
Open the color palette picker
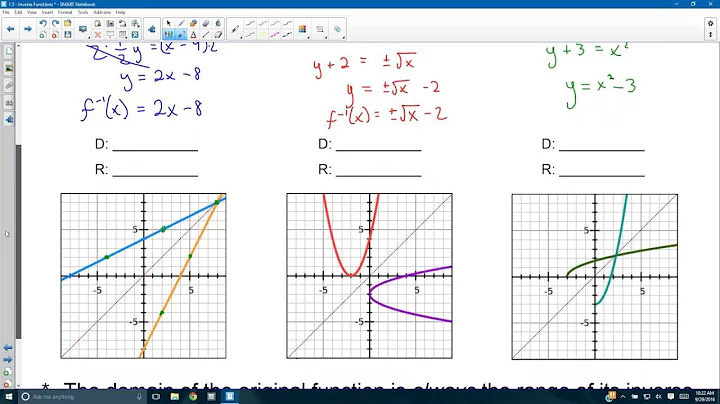point(302,29)
